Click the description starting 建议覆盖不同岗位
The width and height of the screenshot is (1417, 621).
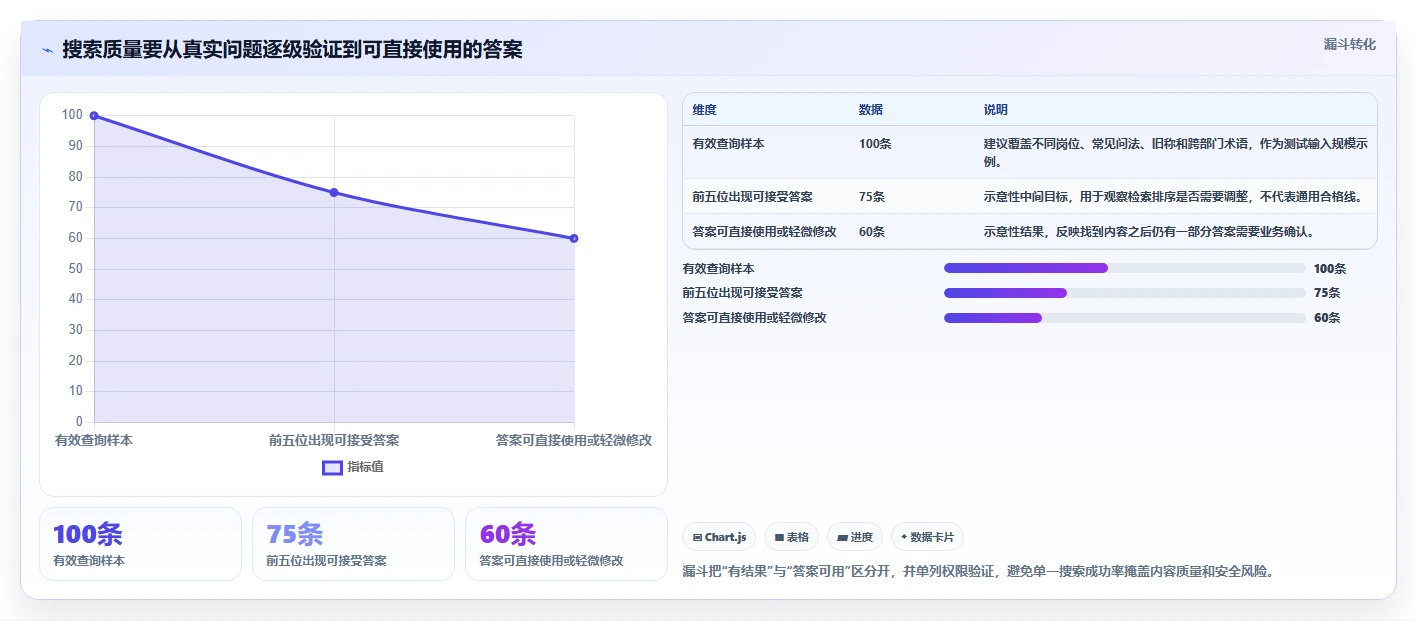pyautogui.click(x=1175, y=153)
